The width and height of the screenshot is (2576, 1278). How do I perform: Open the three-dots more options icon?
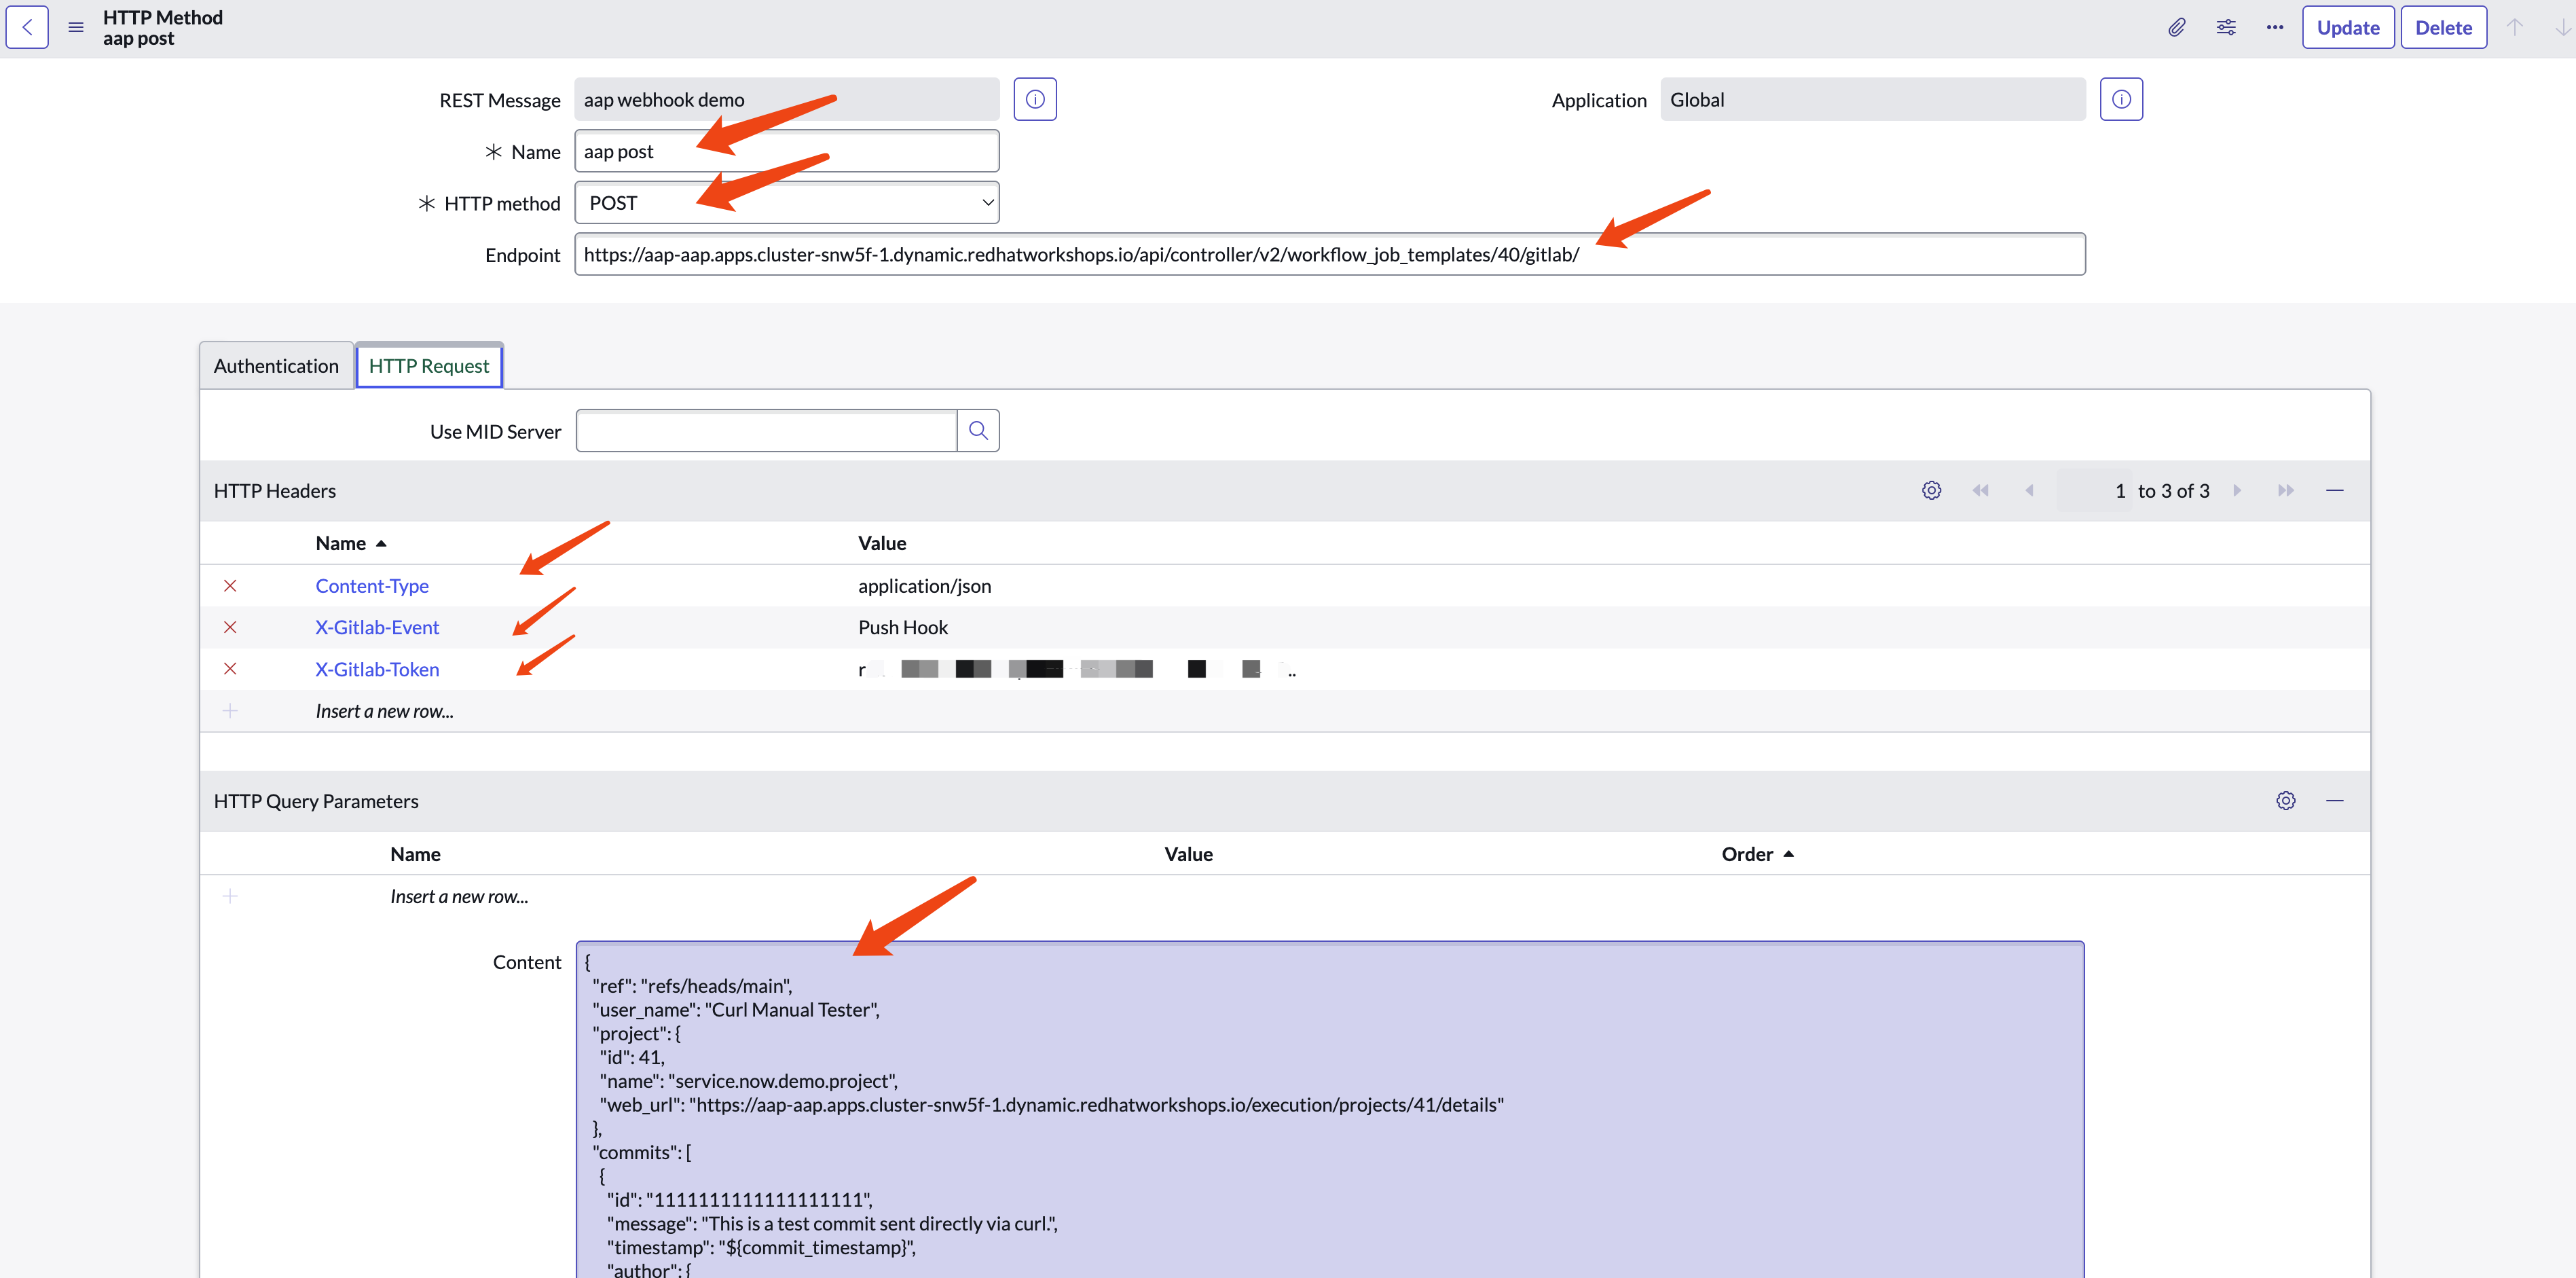(x=2274, y=27)
